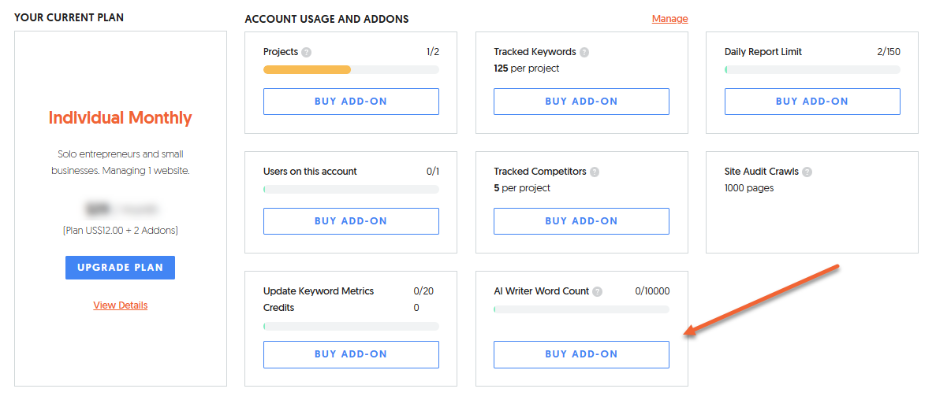This screenshot has width=936, height=396.
Task: Open the Manage link for addons
Action: point(670,19)
